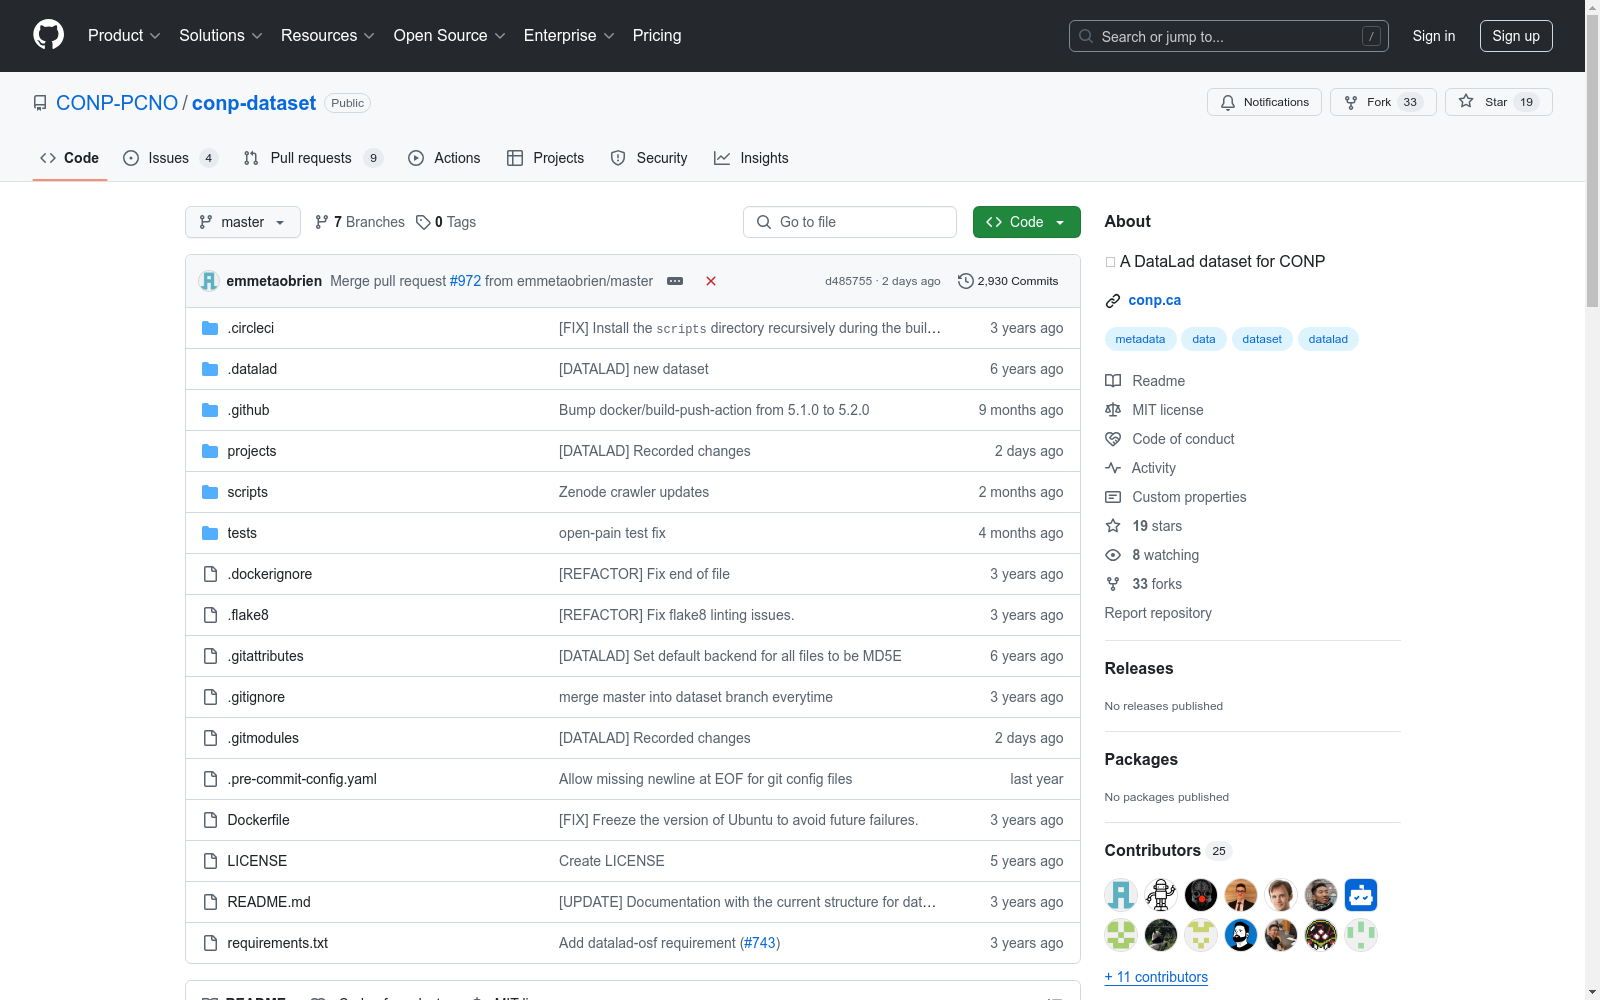The width and height of the screenshot is (1600, 1000).
Task: Click the Pricing link
Action: (x=657, y=36)
